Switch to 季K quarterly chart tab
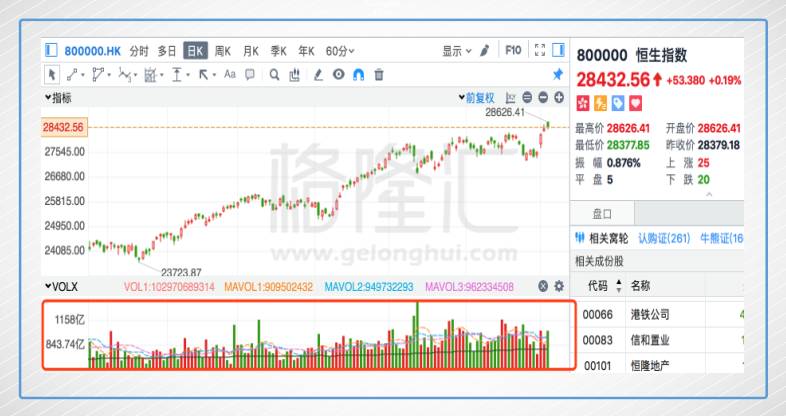 (x=278, y=51)
